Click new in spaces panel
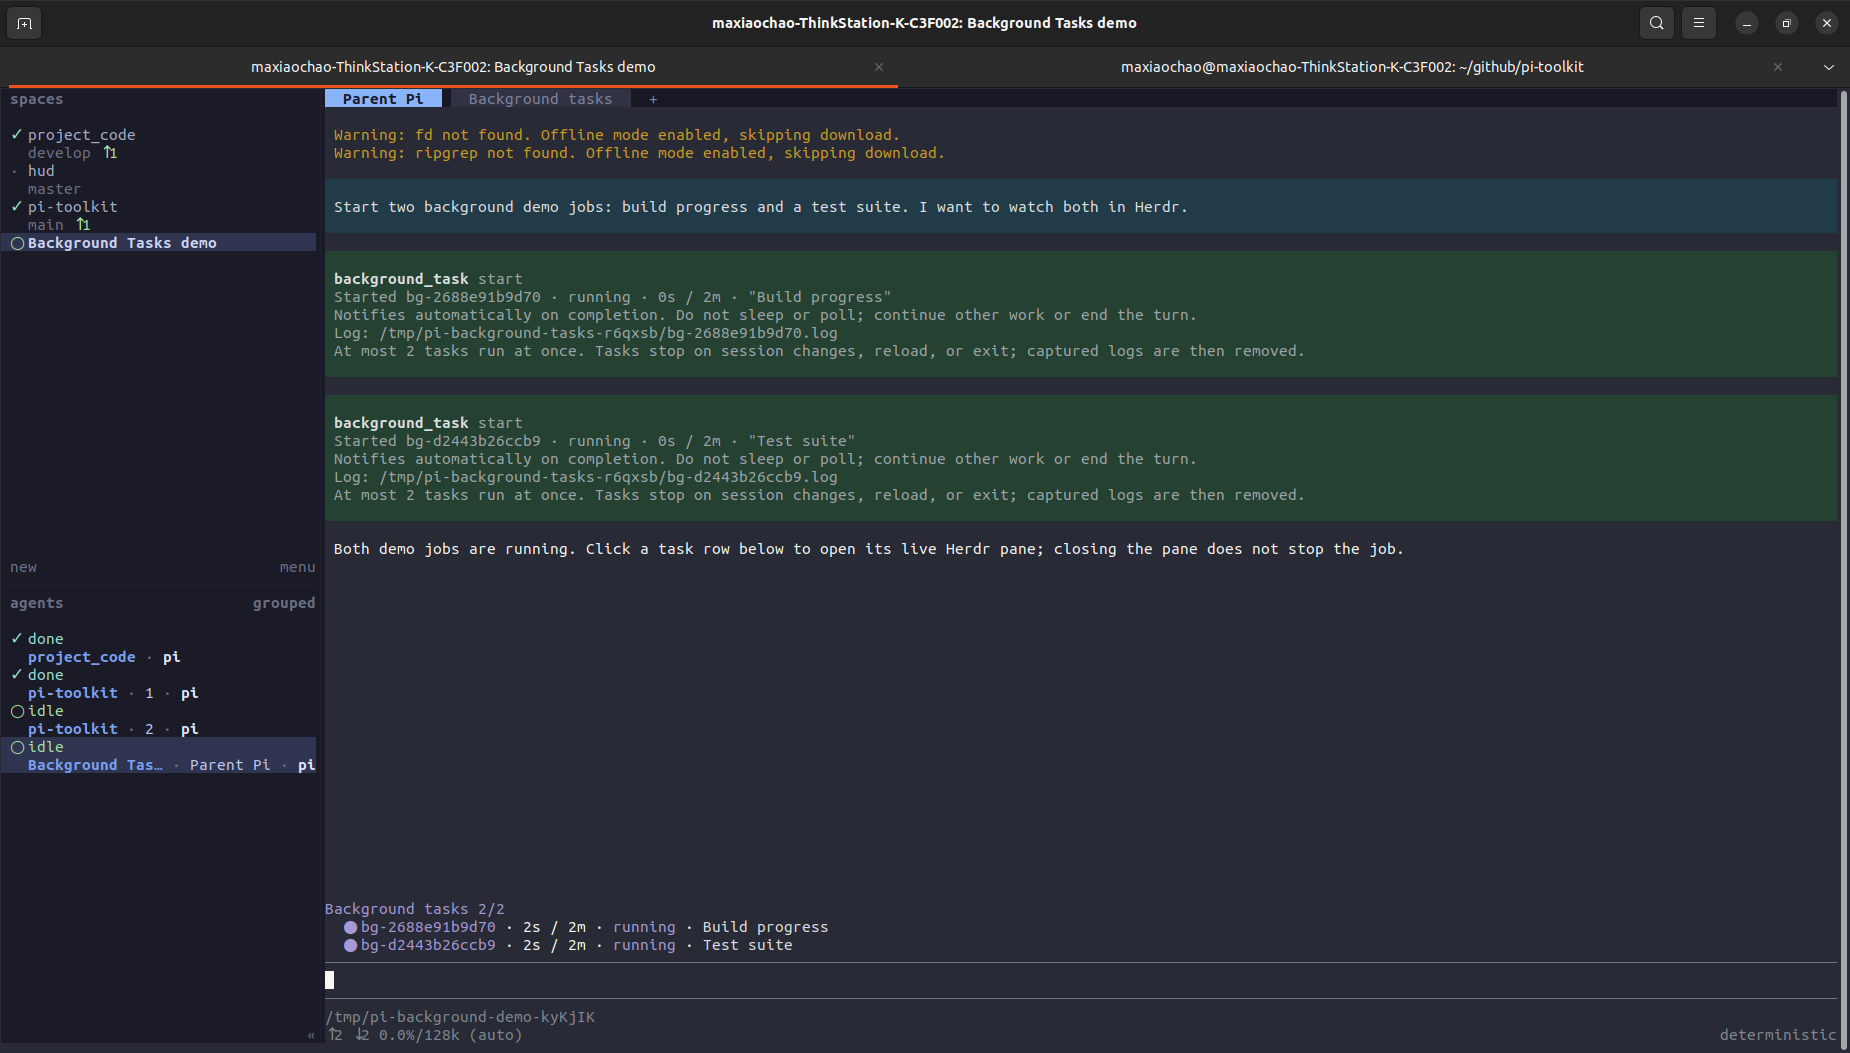The image size is (1850, 1053). pyautogui.click(x=23, y=567)
